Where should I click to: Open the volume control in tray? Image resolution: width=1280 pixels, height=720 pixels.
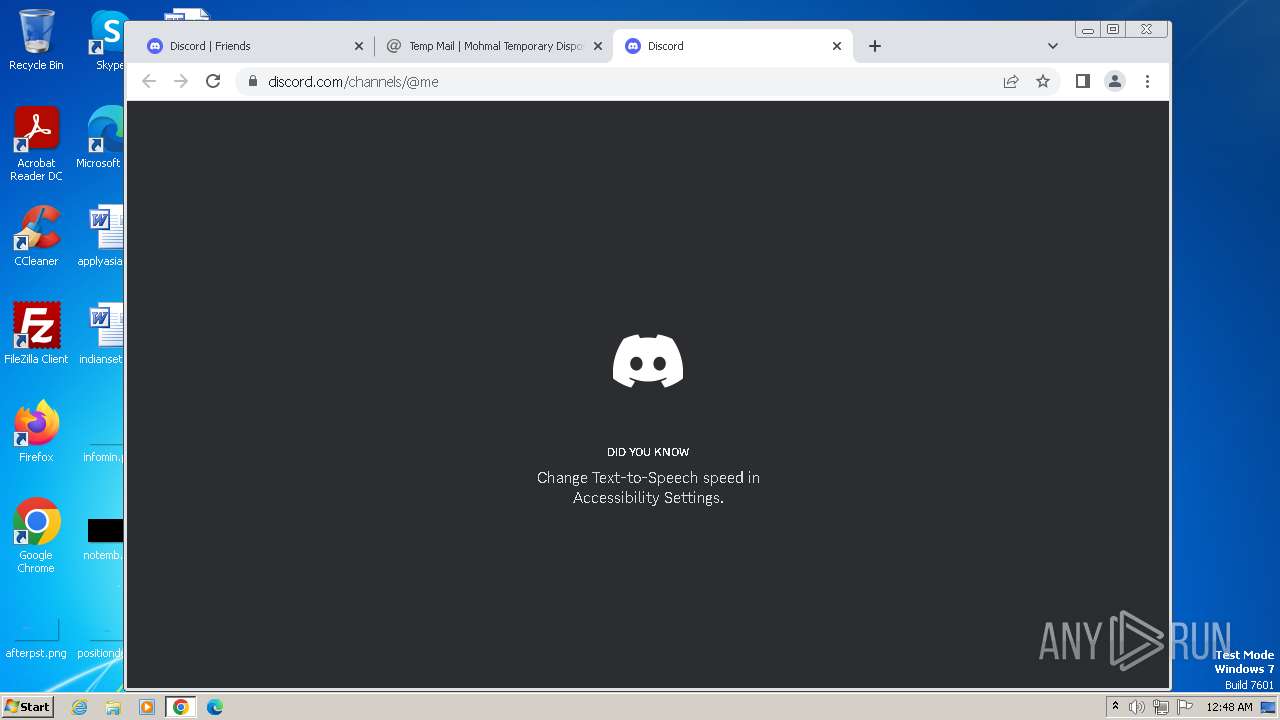click(x=1137, y=707)
